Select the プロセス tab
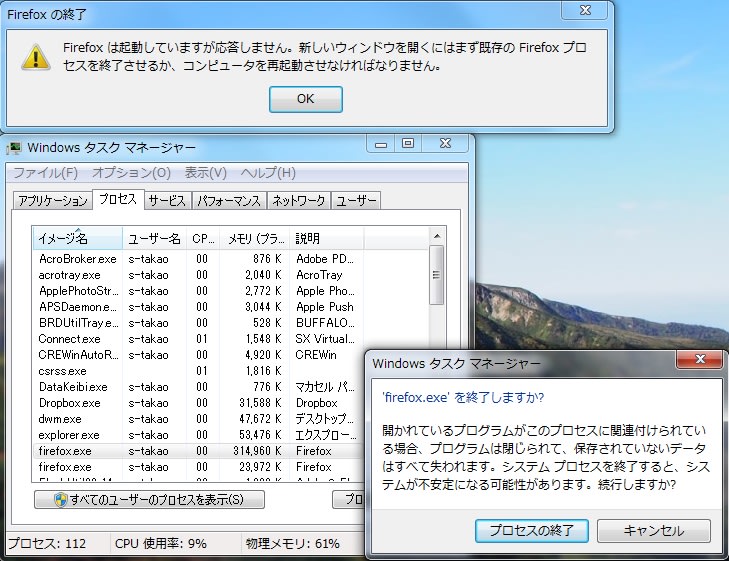 point(118,199)
